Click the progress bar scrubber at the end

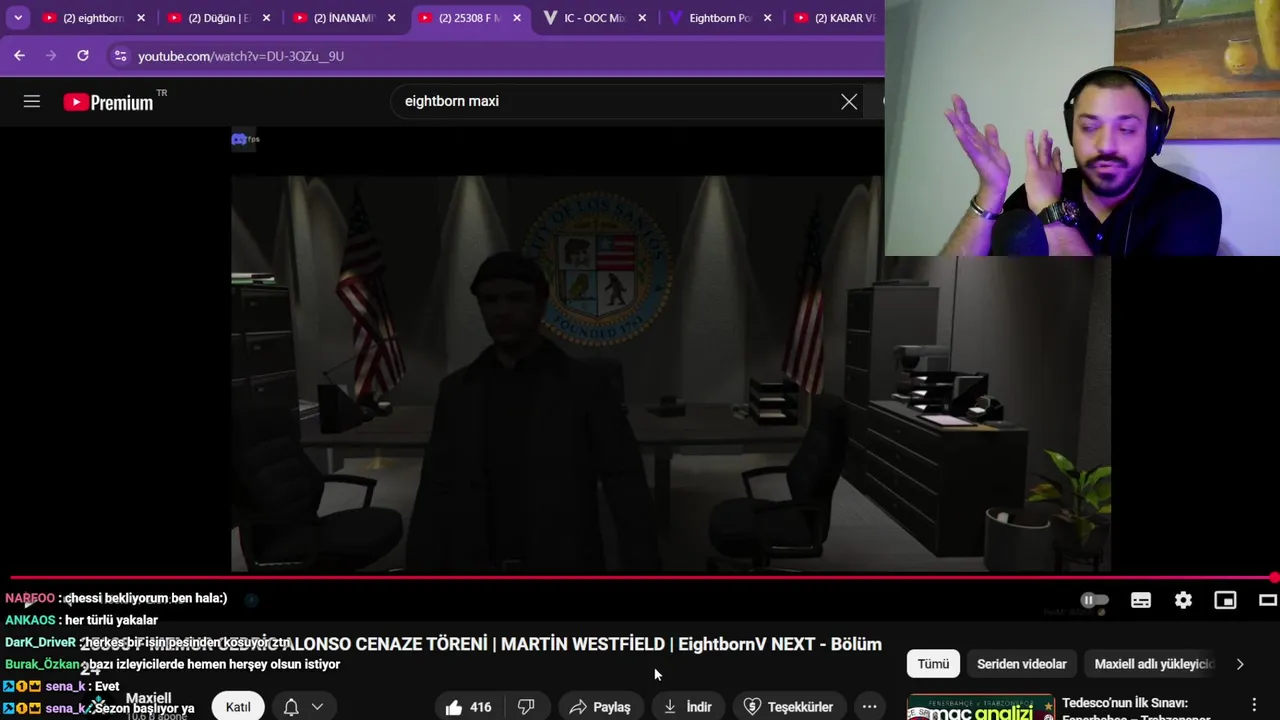pos(1274,578)
